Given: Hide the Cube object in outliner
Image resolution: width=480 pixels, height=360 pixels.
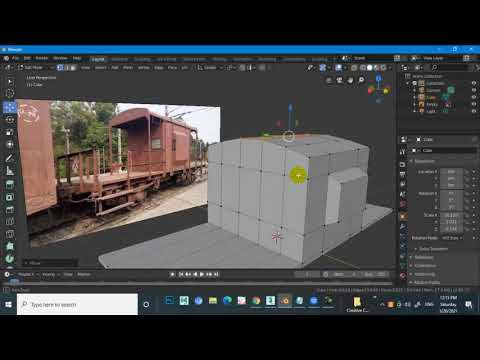Looking at the screenshot, I should pyautogui.click(x=474, y=97).
